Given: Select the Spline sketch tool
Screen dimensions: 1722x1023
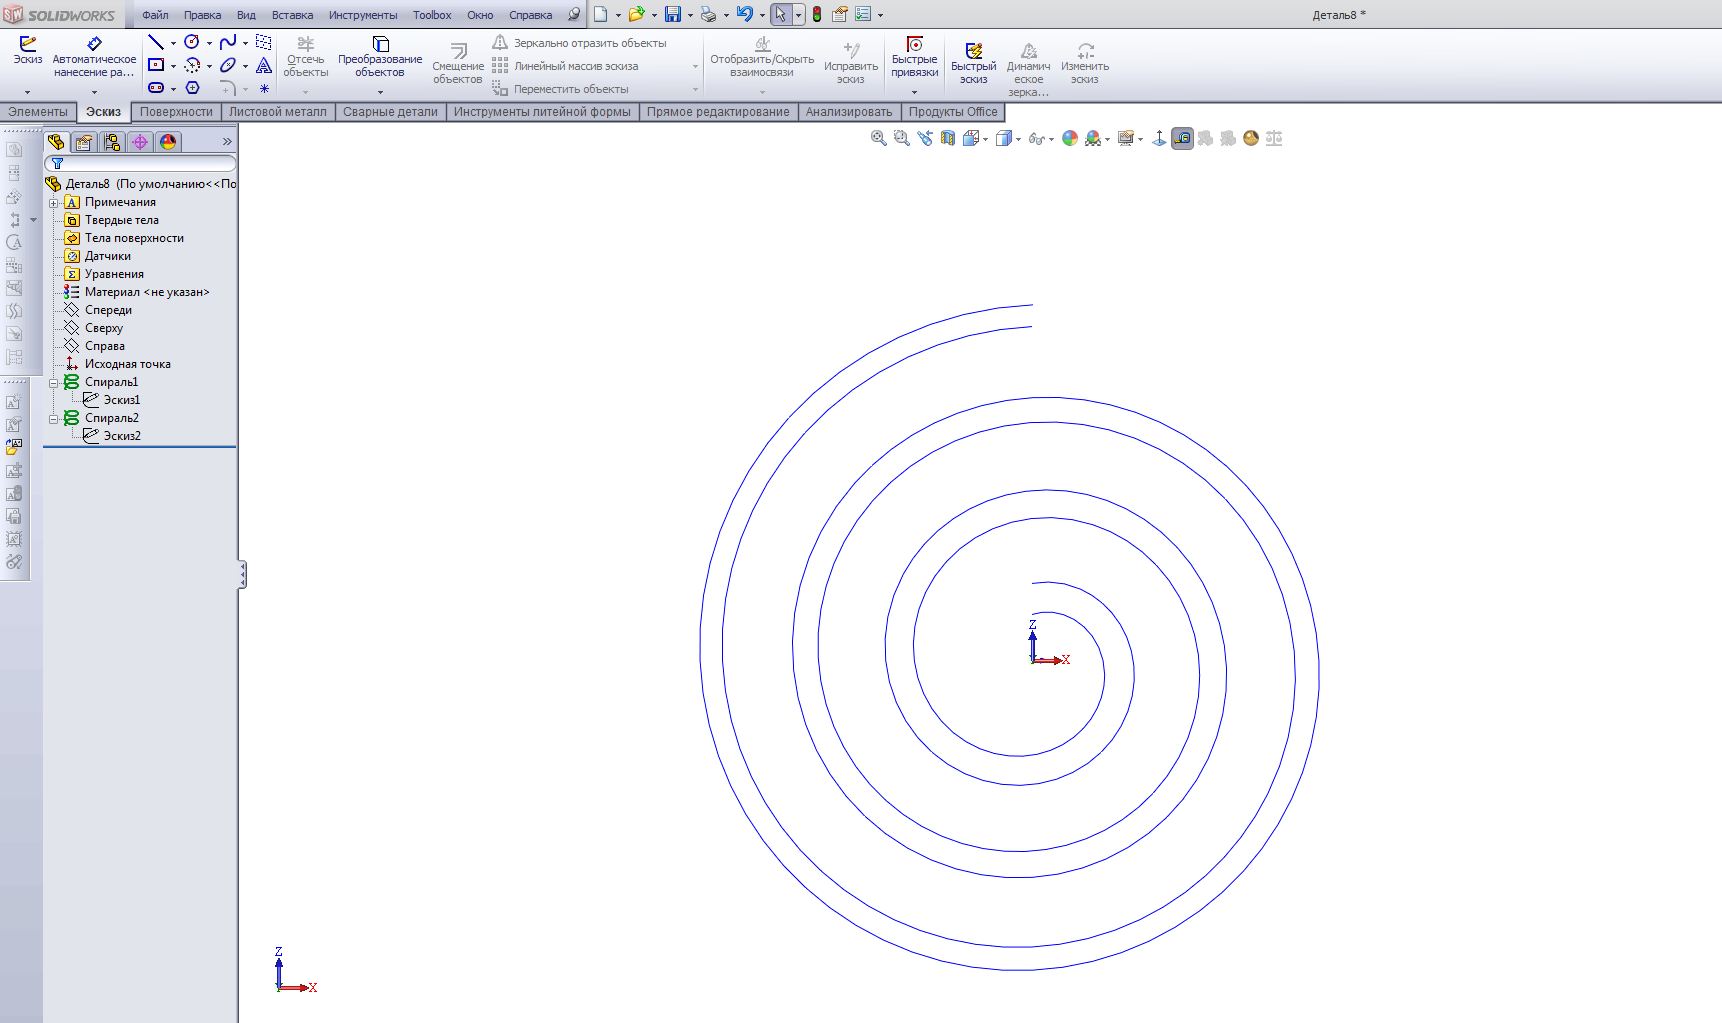Looking at the screenshot, I should coord(228,42).
